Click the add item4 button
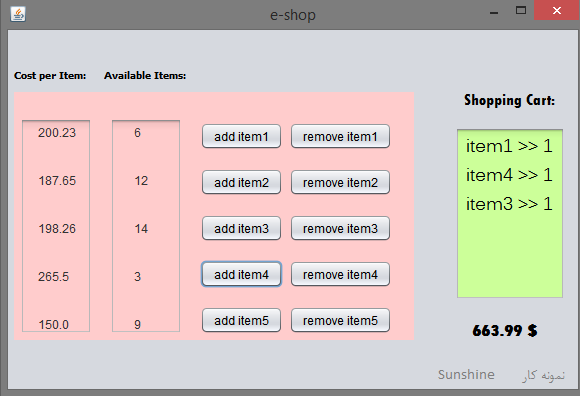The height and width of the screenshot is (396, 580). (x=241, y=274)
